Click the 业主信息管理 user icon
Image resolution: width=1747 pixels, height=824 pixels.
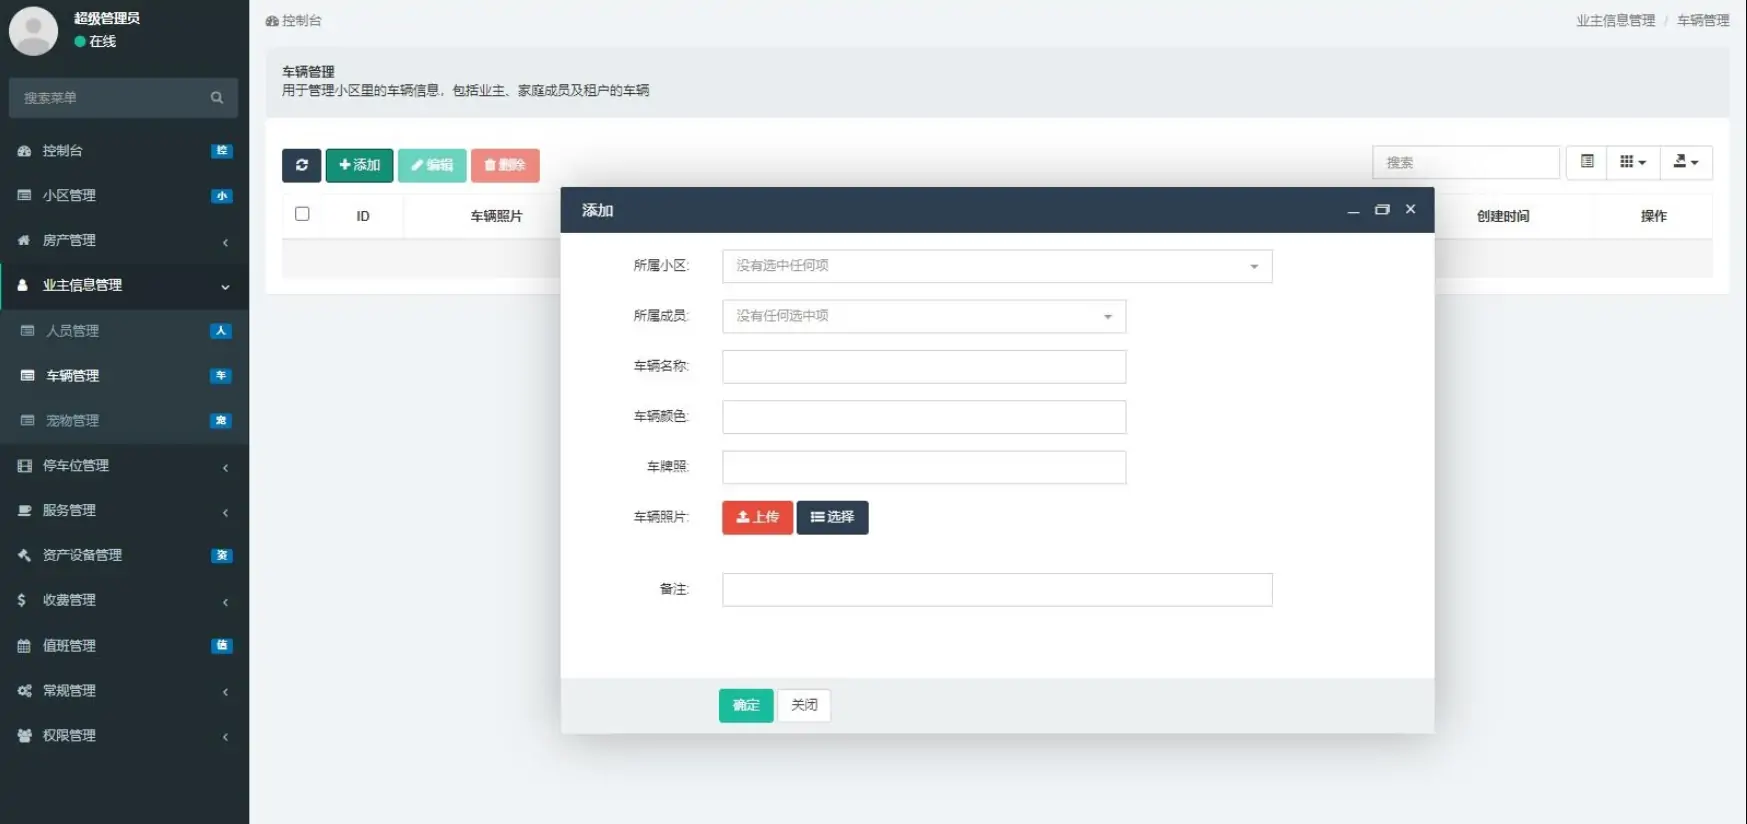coord(22,285)
